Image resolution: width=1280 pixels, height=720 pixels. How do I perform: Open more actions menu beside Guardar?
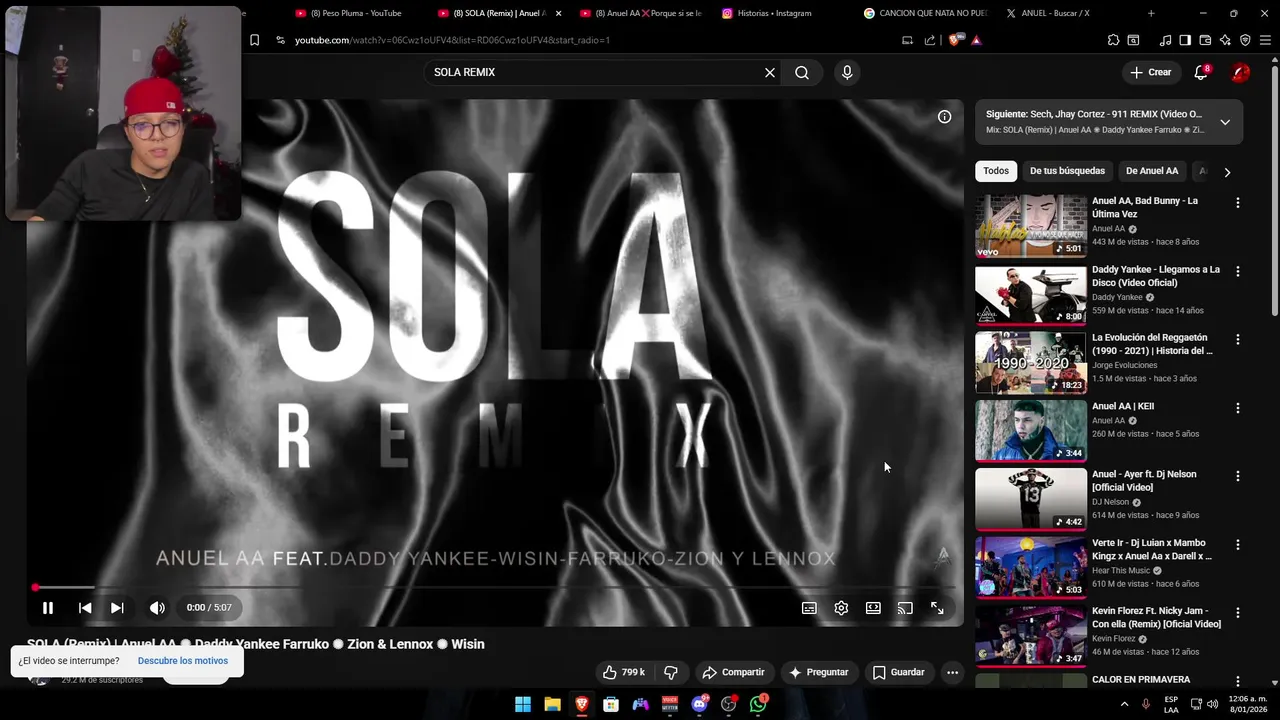coord(952,672)
